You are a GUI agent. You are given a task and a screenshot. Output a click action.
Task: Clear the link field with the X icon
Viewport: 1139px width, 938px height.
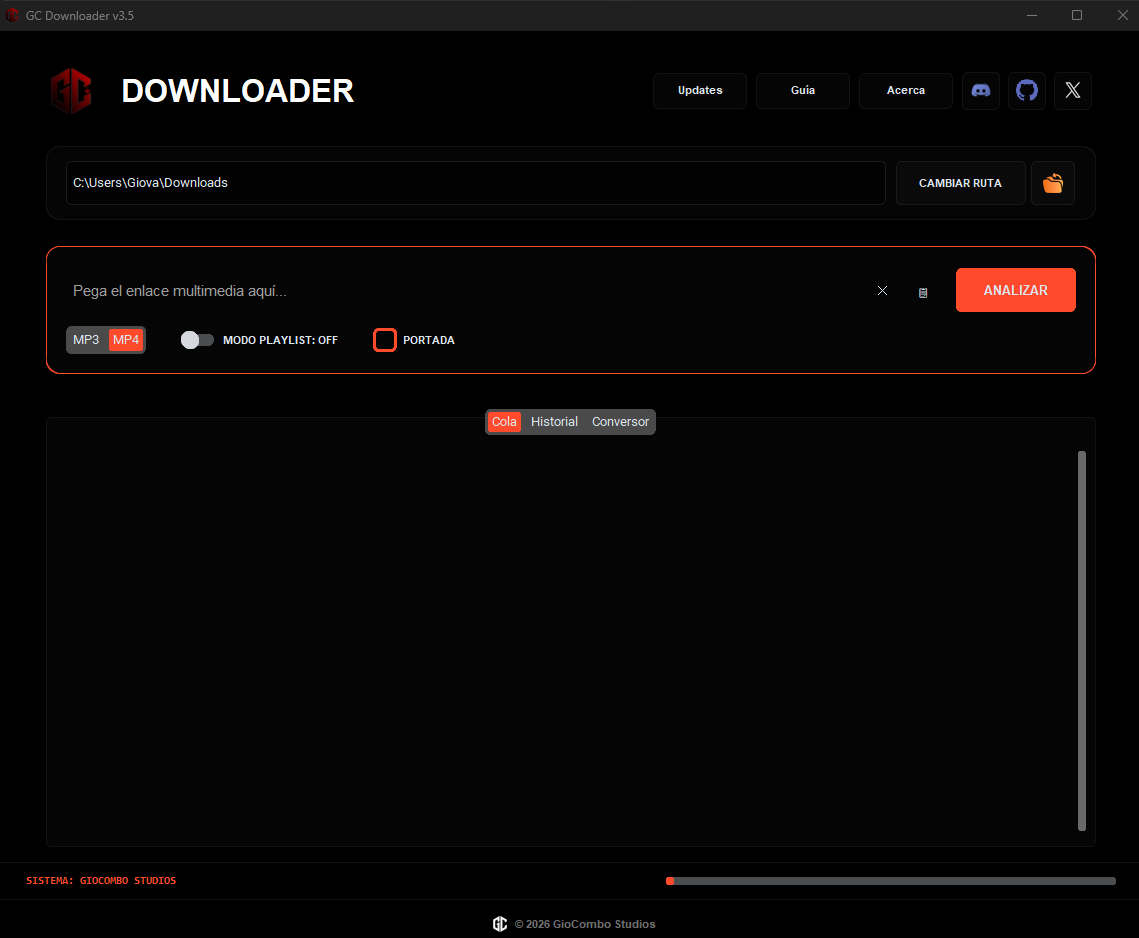tap(882, 290)
